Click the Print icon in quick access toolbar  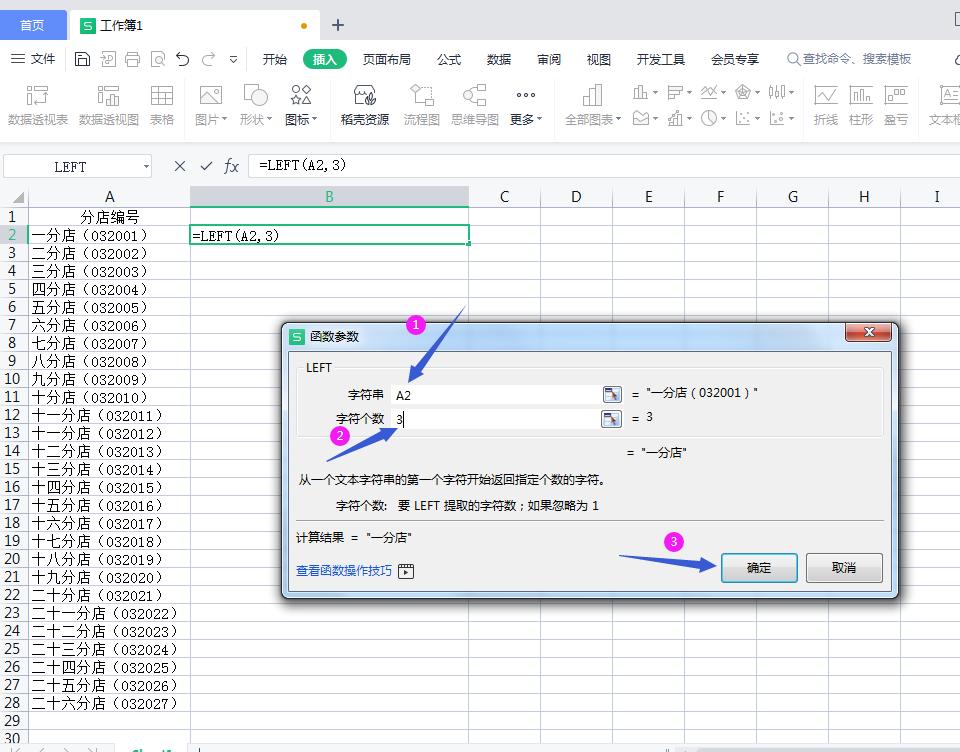click(x=132, y=59)
